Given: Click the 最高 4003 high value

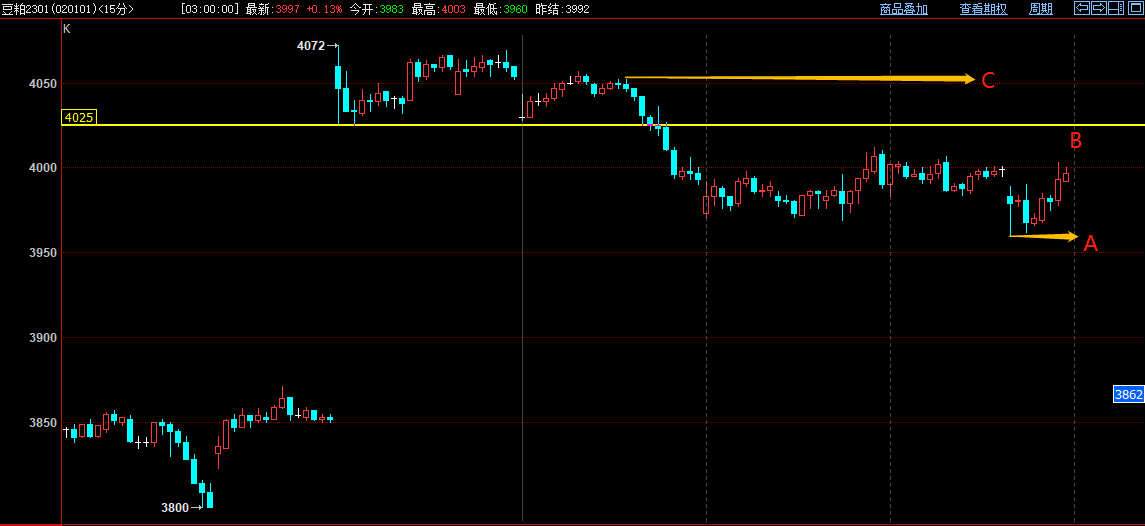Looking at the screenshot, I should coord(439,9).
